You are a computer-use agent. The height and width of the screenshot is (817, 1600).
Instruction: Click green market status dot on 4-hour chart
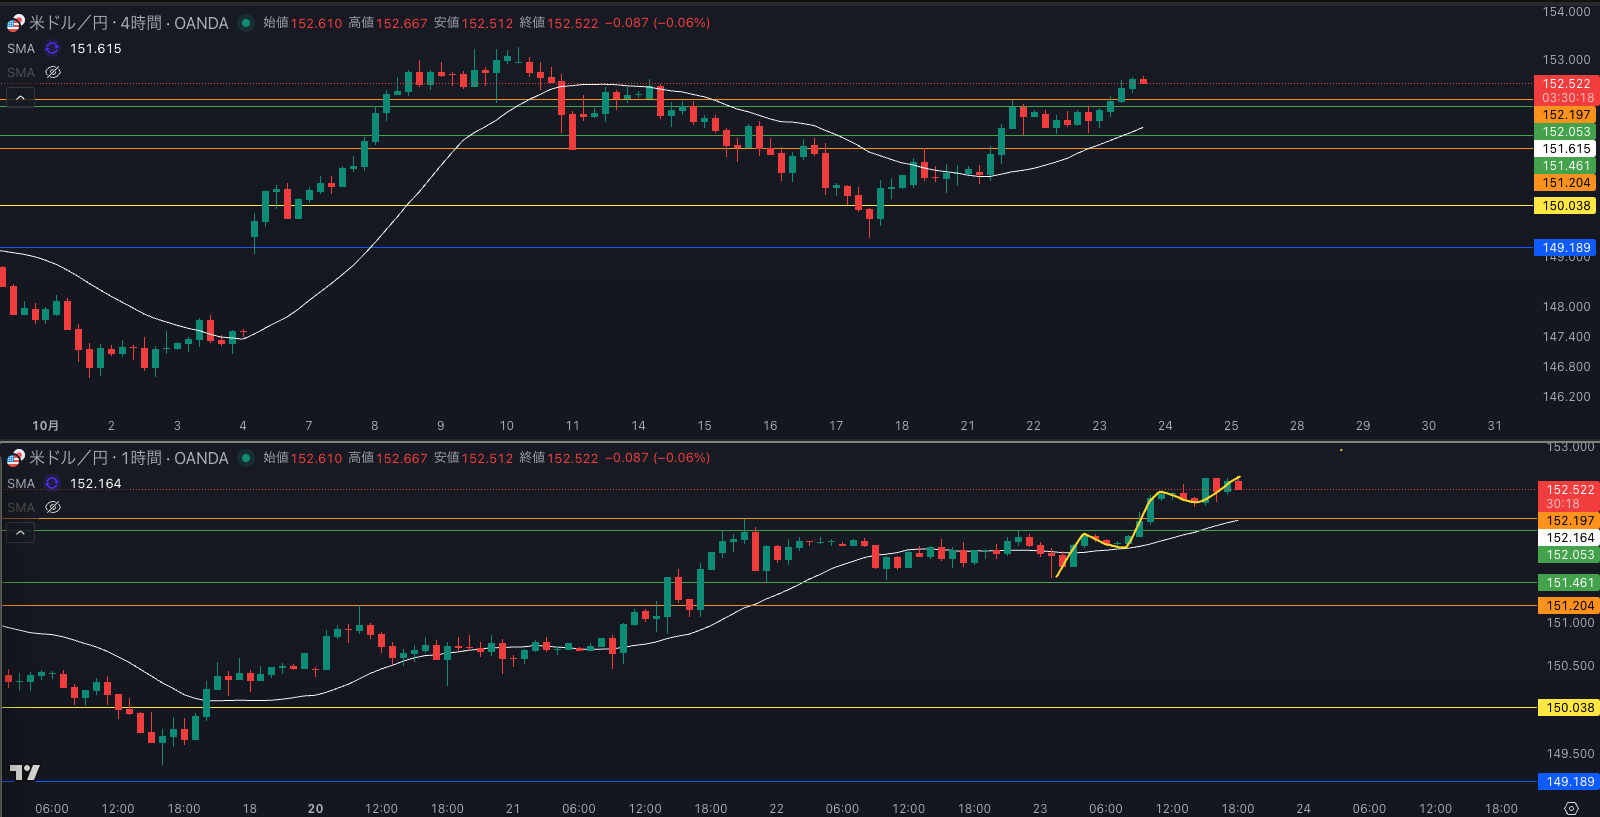pyautogui.click(x=245, y=23)
